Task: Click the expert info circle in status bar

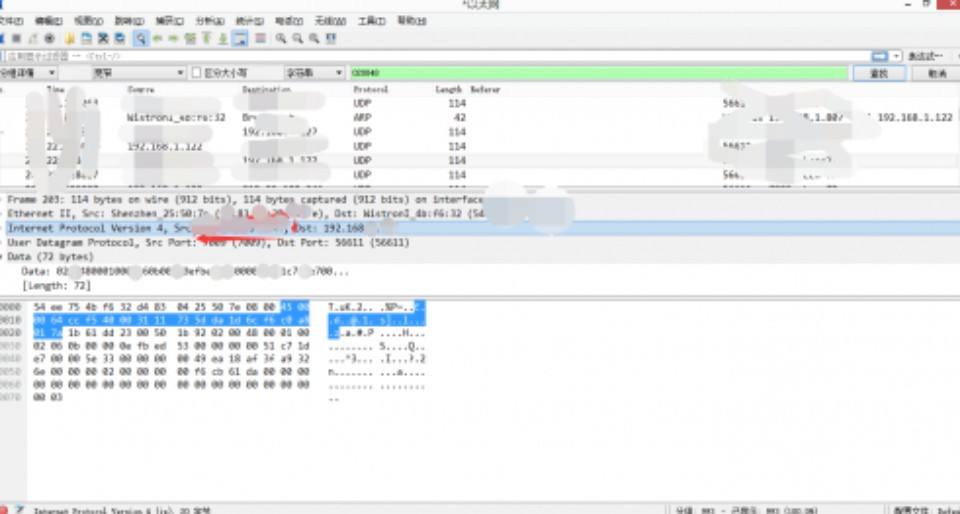Action: point(4,510)
